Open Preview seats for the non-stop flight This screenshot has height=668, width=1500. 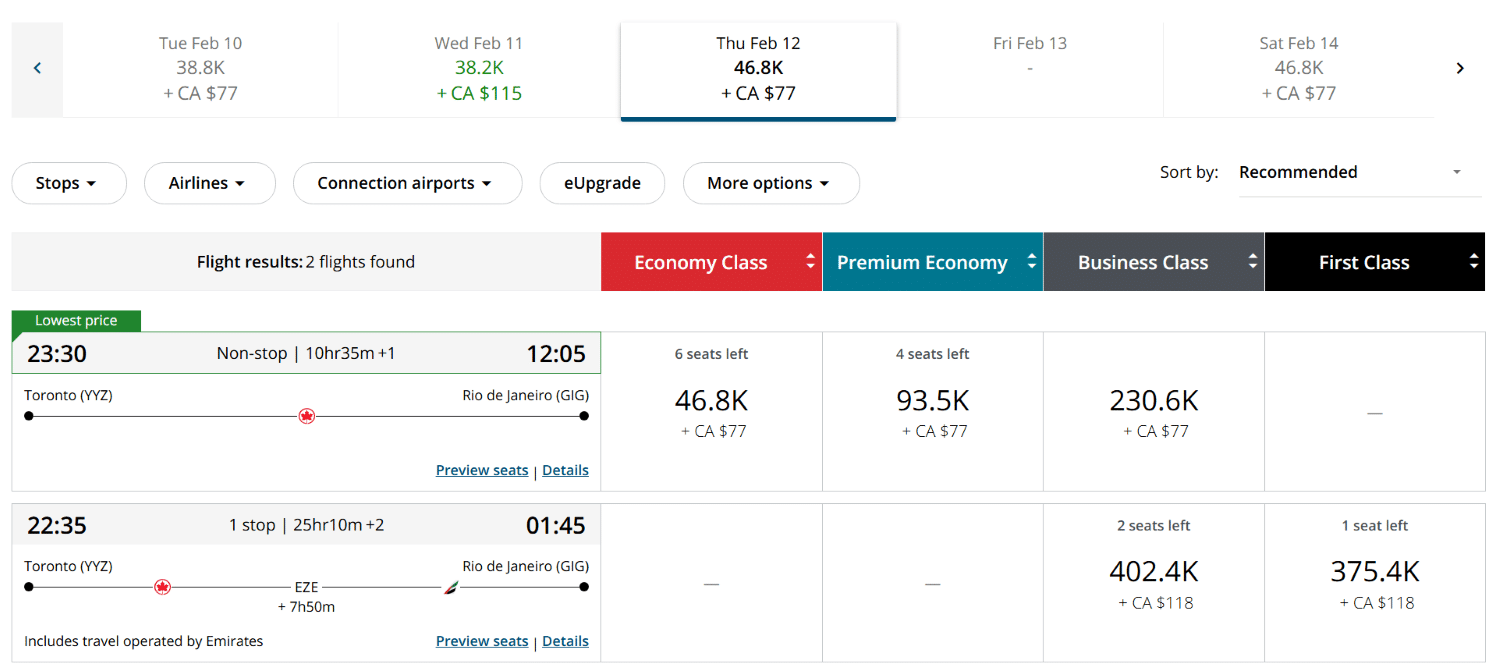pos(482,470)
